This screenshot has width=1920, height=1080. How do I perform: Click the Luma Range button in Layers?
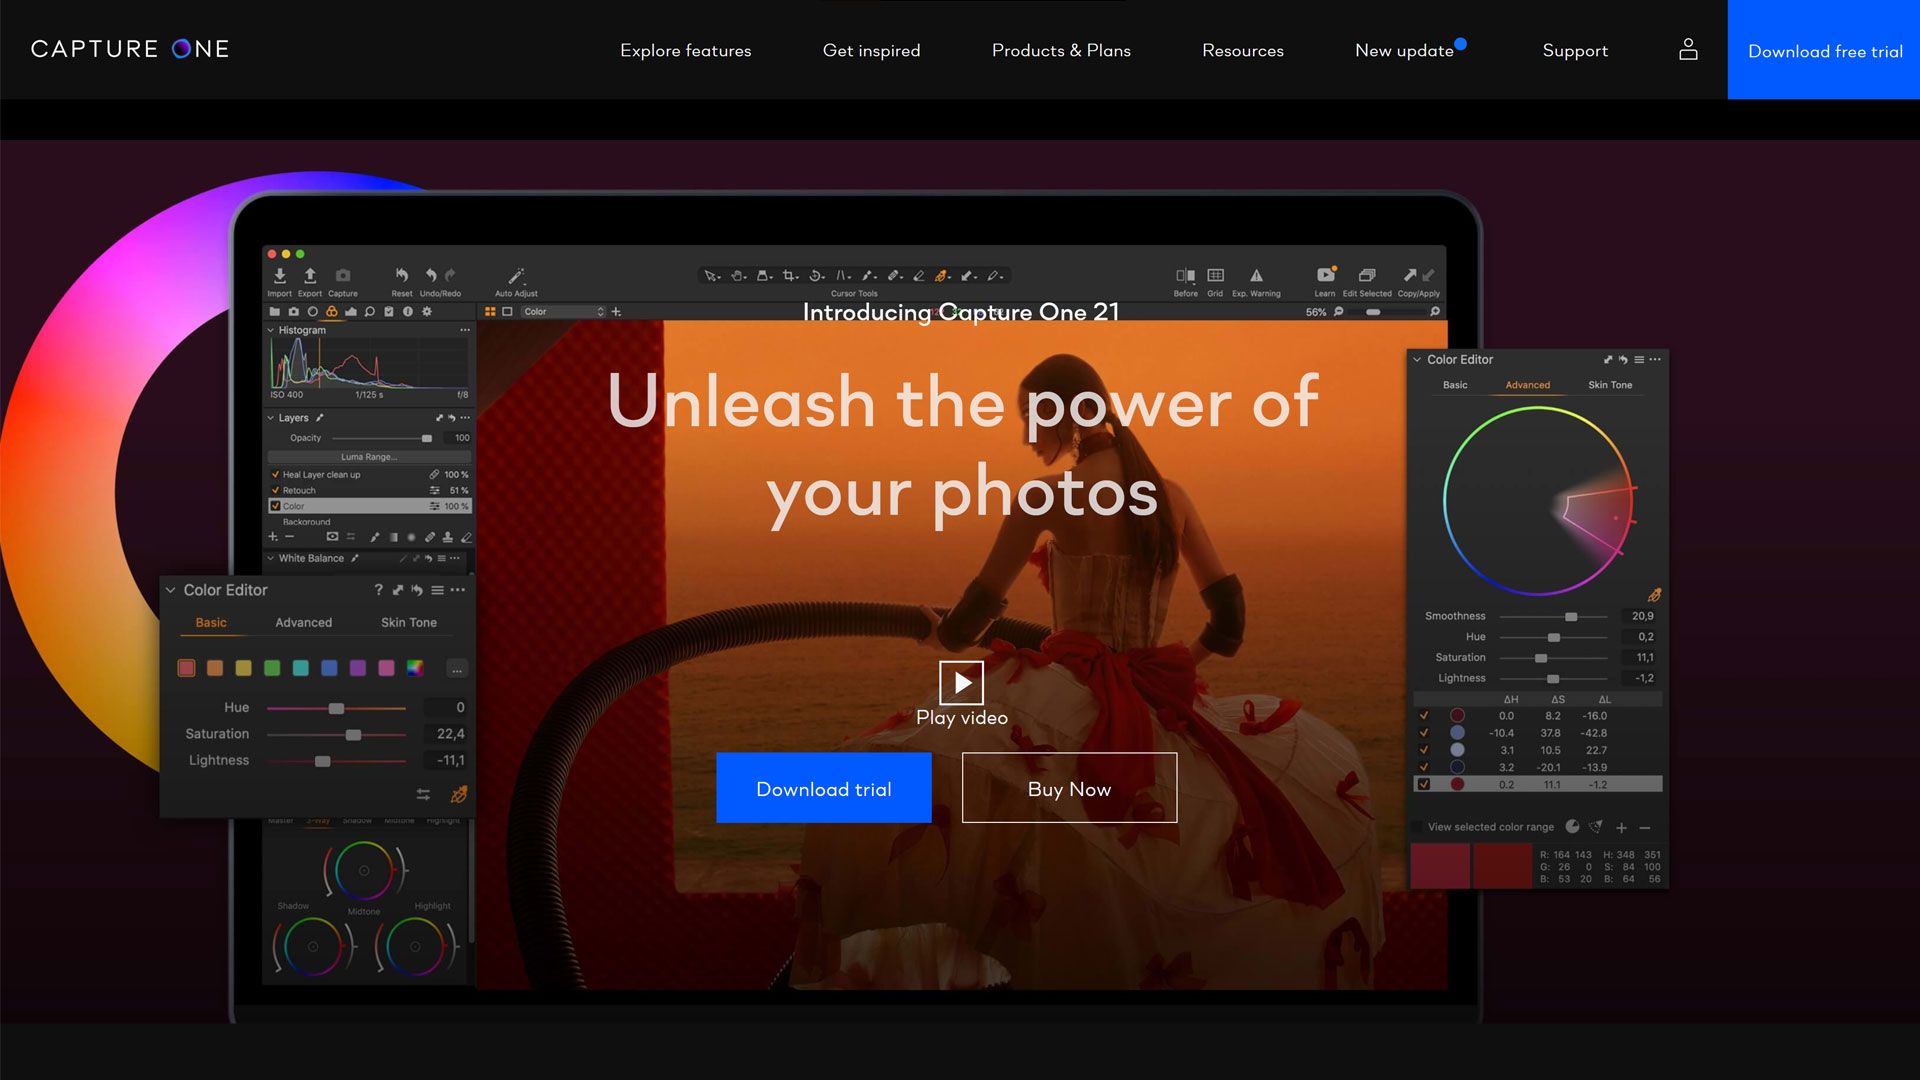pos(369,457)
